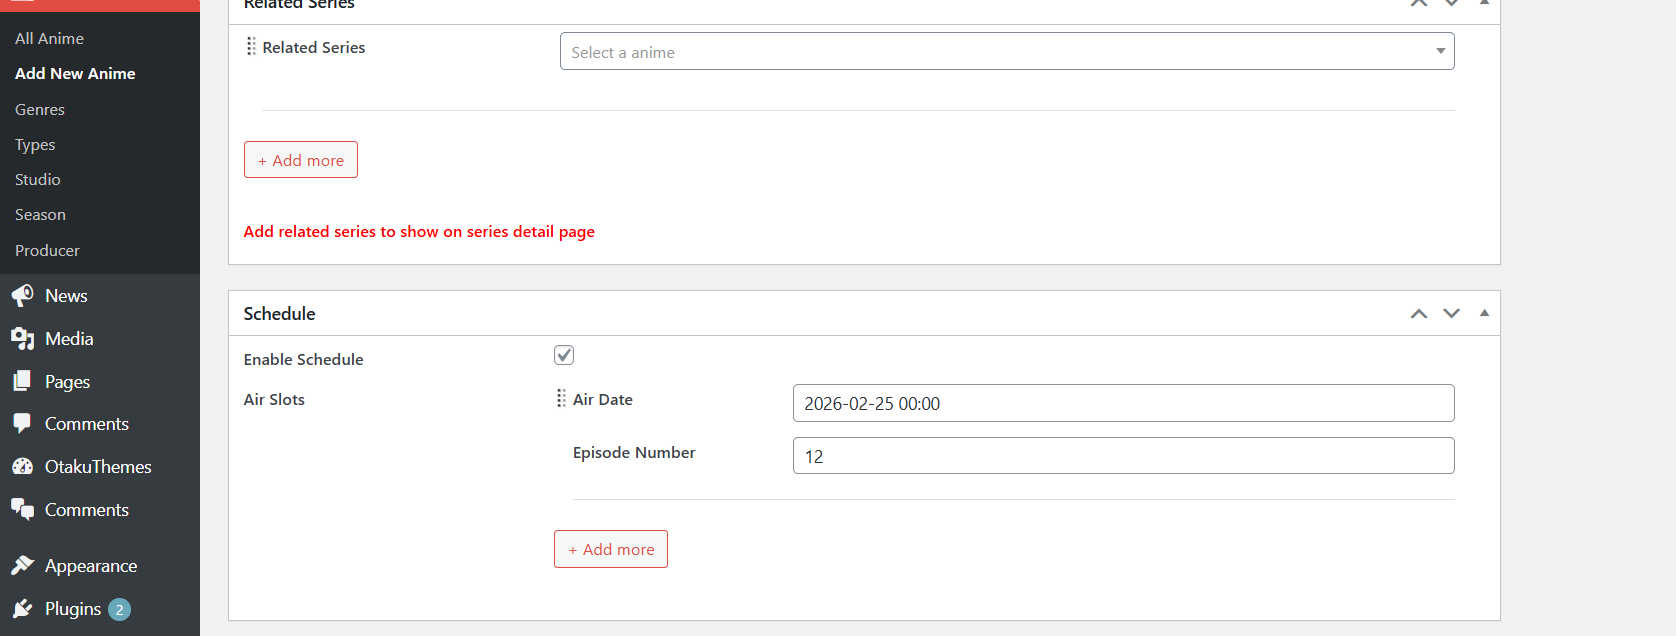Click the OtakuThemes palette icon
This screenshot has height=636, width=1676.
[x=22, y=467]
